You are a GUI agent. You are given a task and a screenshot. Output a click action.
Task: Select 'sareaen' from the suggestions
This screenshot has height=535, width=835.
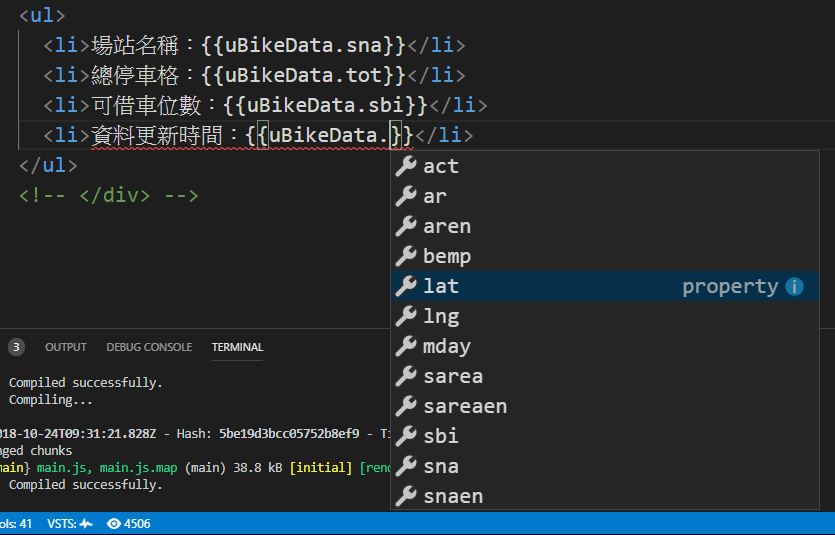coord(604,406)
